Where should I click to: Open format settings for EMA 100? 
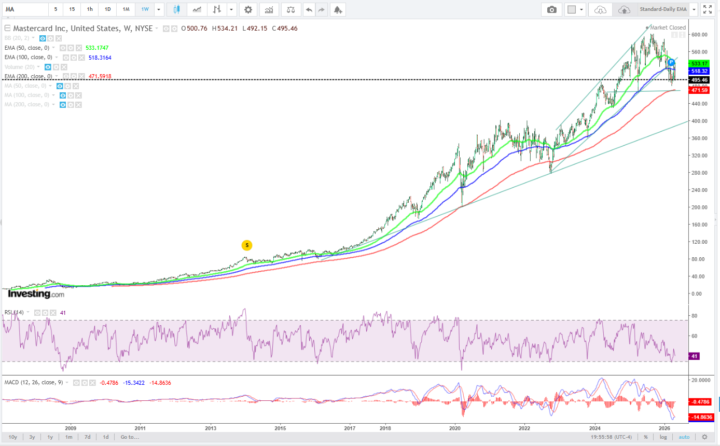(73, 57)
